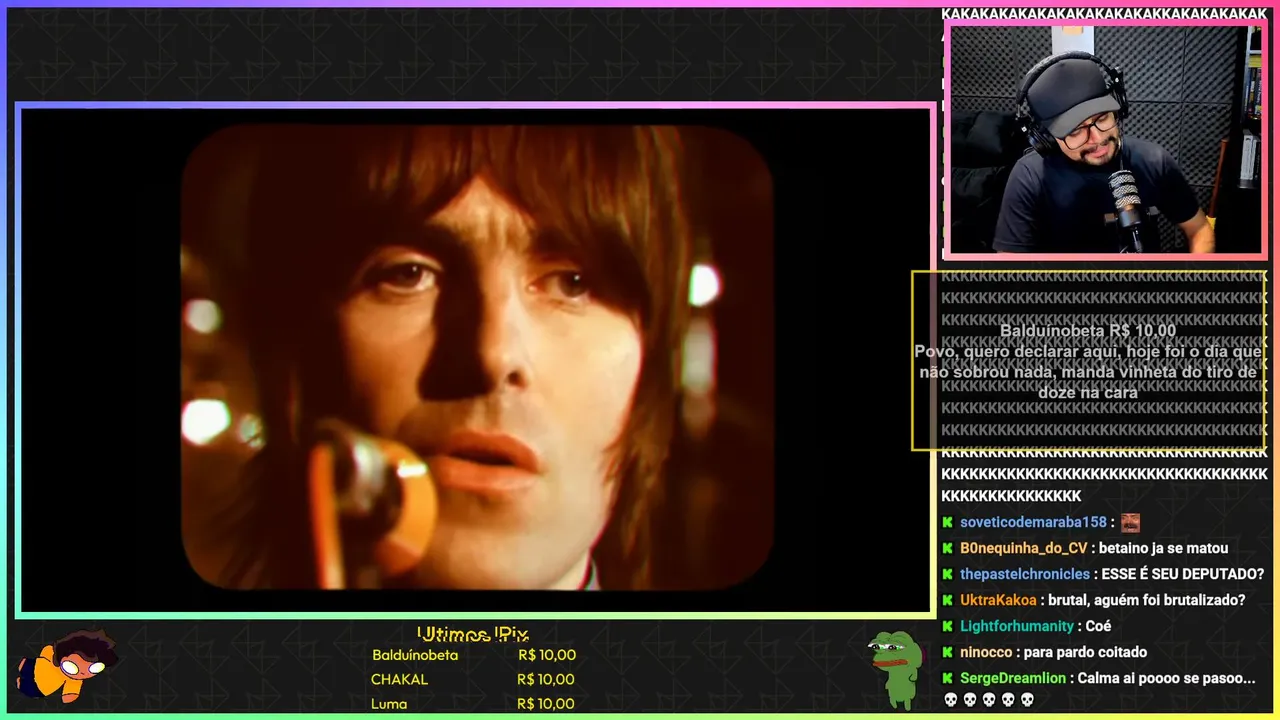Click the music video of singer at microphone
This screenshot has height=720, width=1280.
[x=477, y=359]
